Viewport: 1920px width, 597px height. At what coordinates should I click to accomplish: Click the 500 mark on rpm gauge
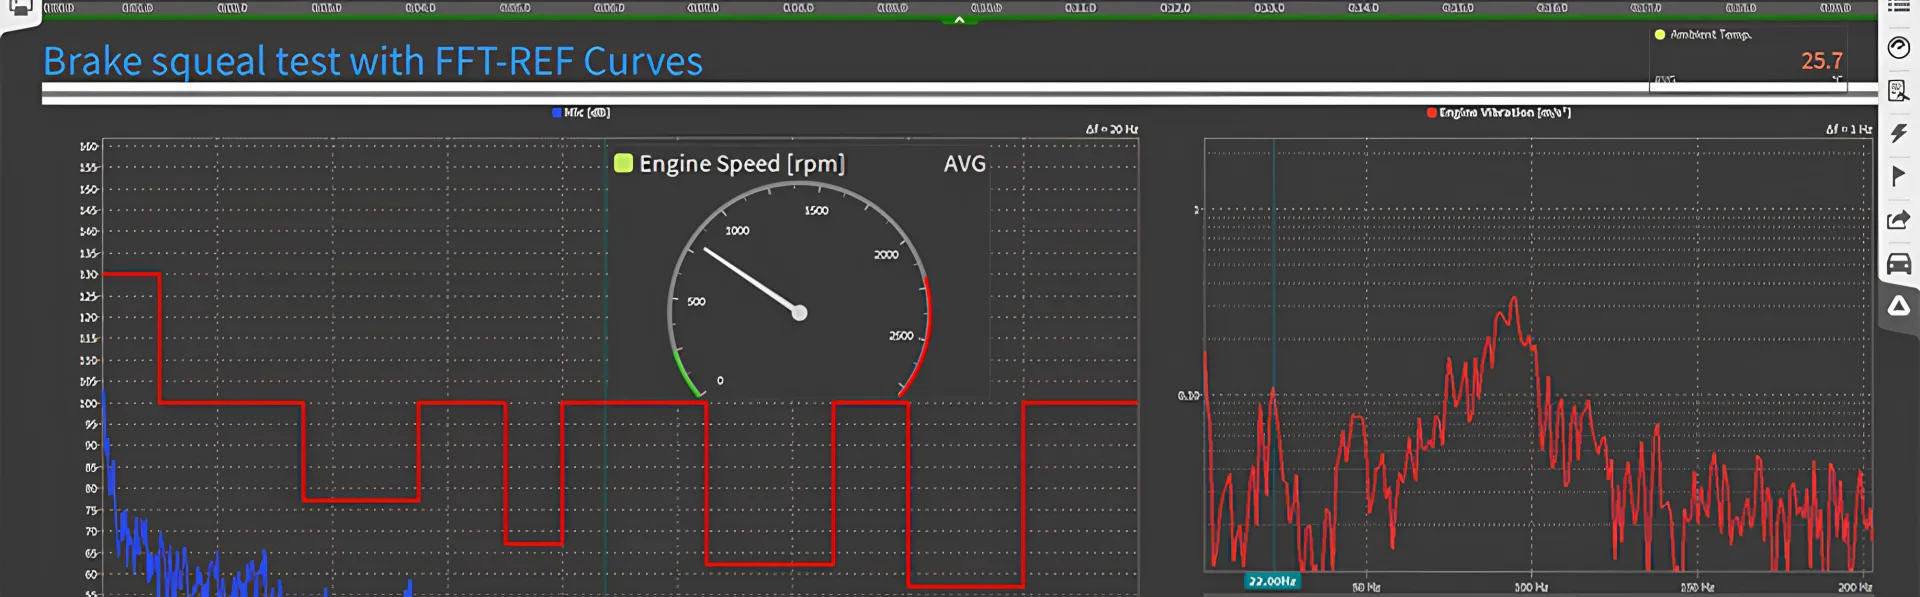pos(696,301)
